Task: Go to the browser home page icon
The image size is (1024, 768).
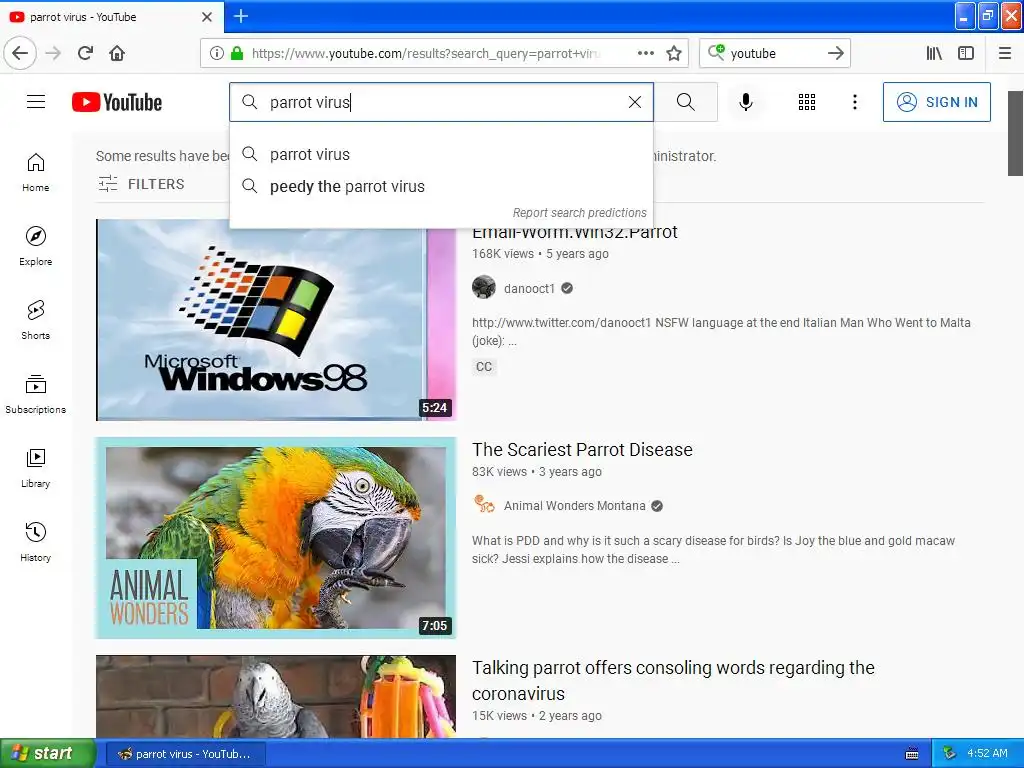Action: click(x=117, y=53)
